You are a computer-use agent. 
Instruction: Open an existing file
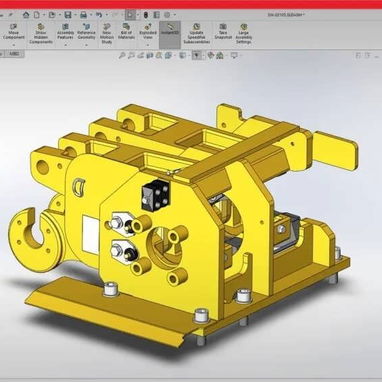click(52, 15)
